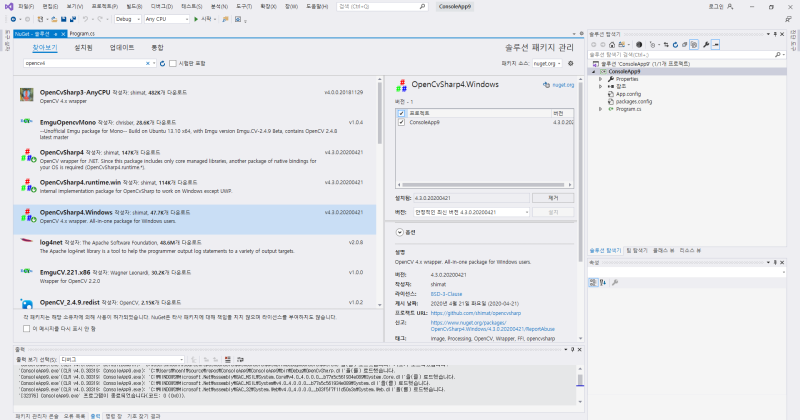
Task: Click the green Start debugging play icon
Action: (196, 19)
